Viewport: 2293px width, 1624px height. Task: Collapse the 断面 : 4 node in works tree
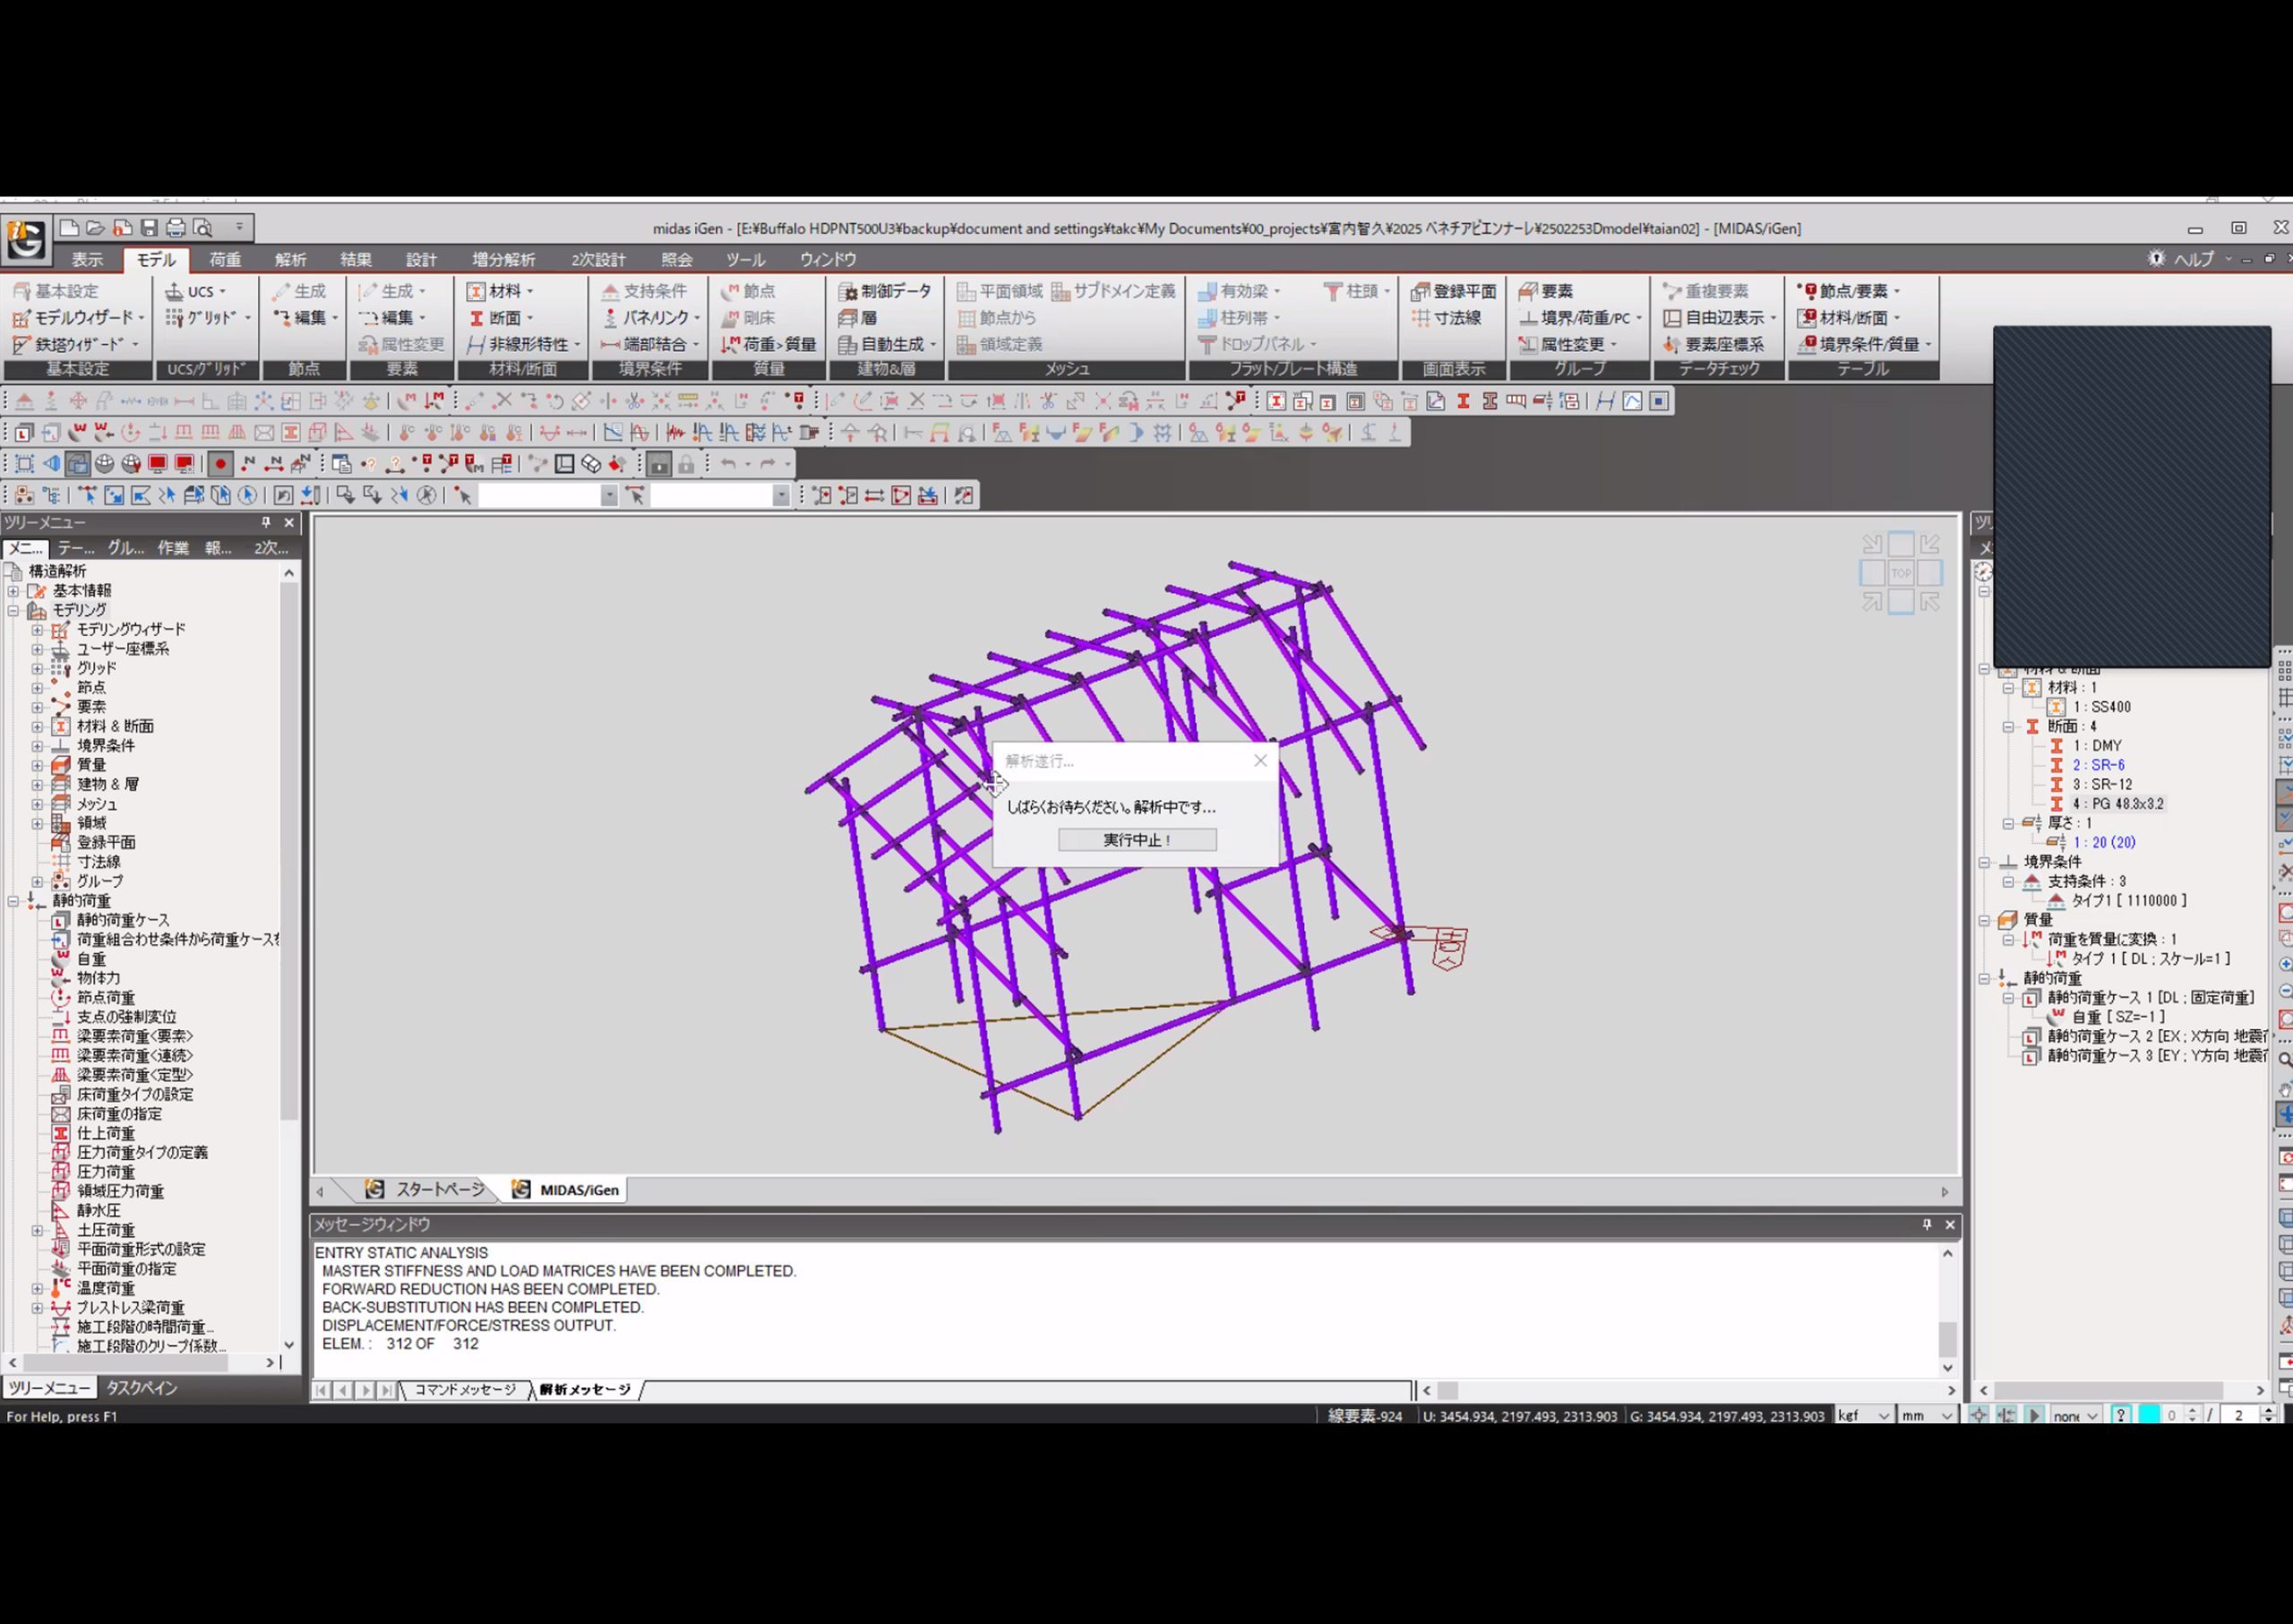[x=2008, y=727]
